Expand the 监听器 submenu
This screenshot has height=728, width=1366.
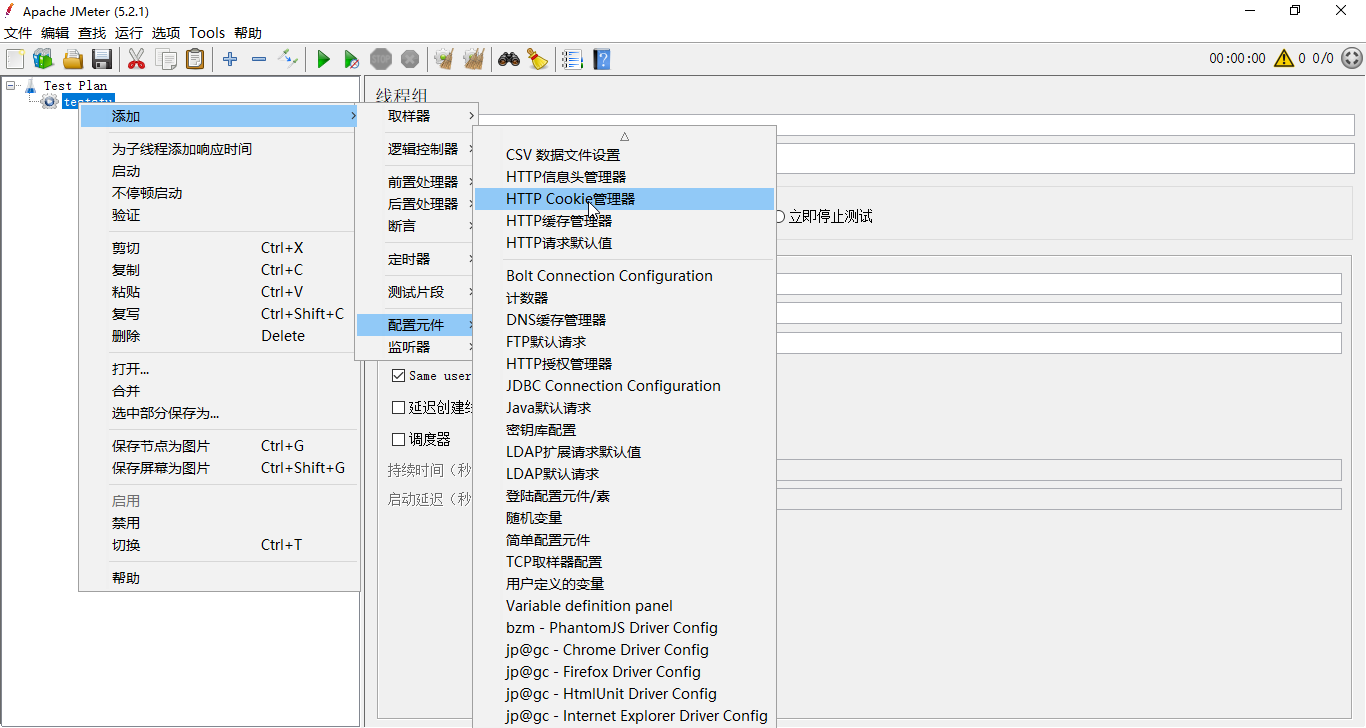pyautogui.click(x=417, y=347)
